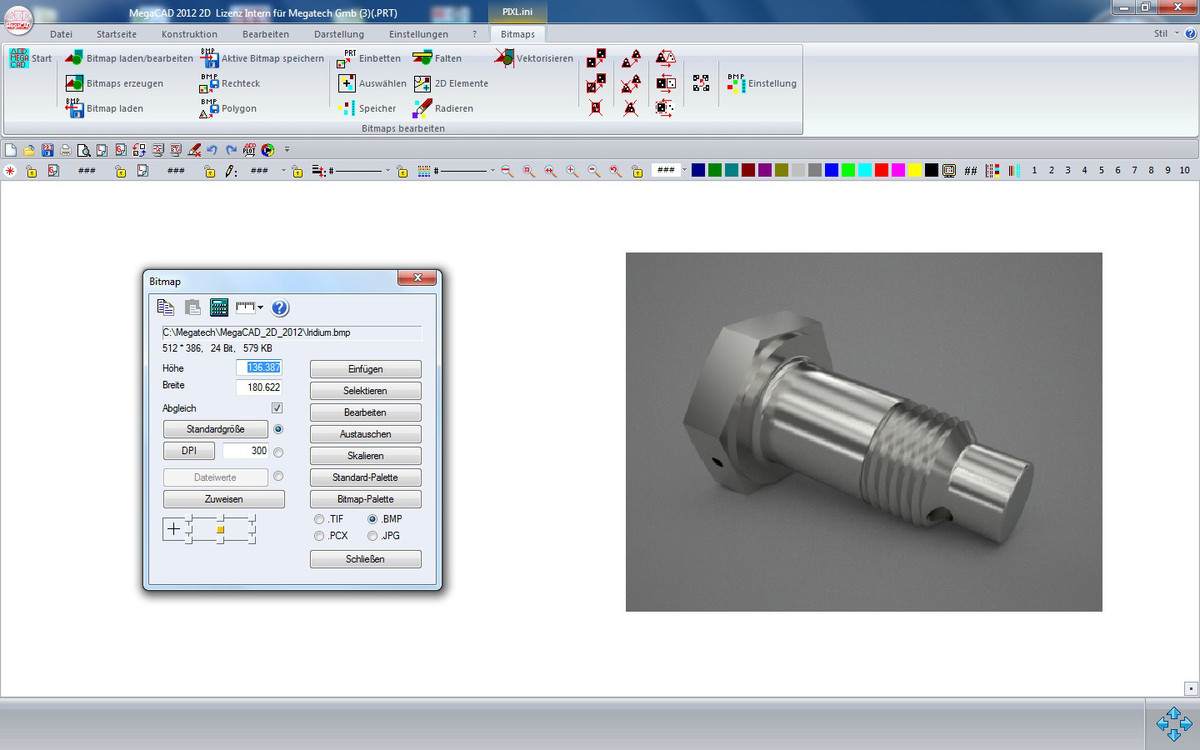Click the Bitmap laden/bearbeiten ribbon icon
Screen dimensions: 1200x750
(x=74, y=58)
